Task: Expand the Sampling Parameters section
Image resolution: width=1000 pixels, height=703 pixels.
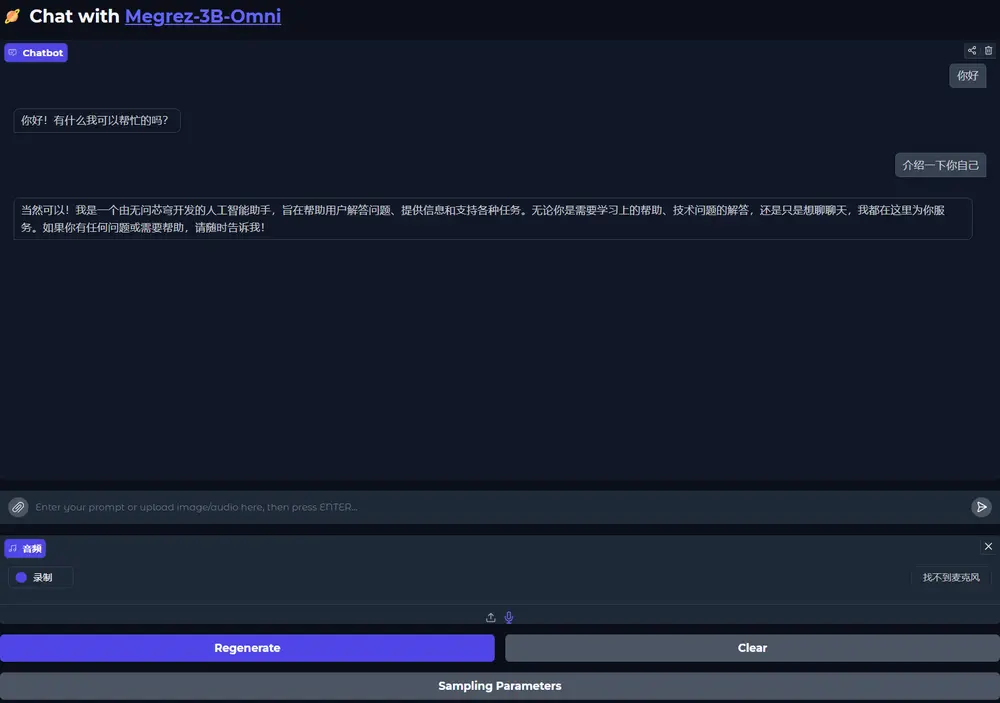Action: (x=500, y=686)
